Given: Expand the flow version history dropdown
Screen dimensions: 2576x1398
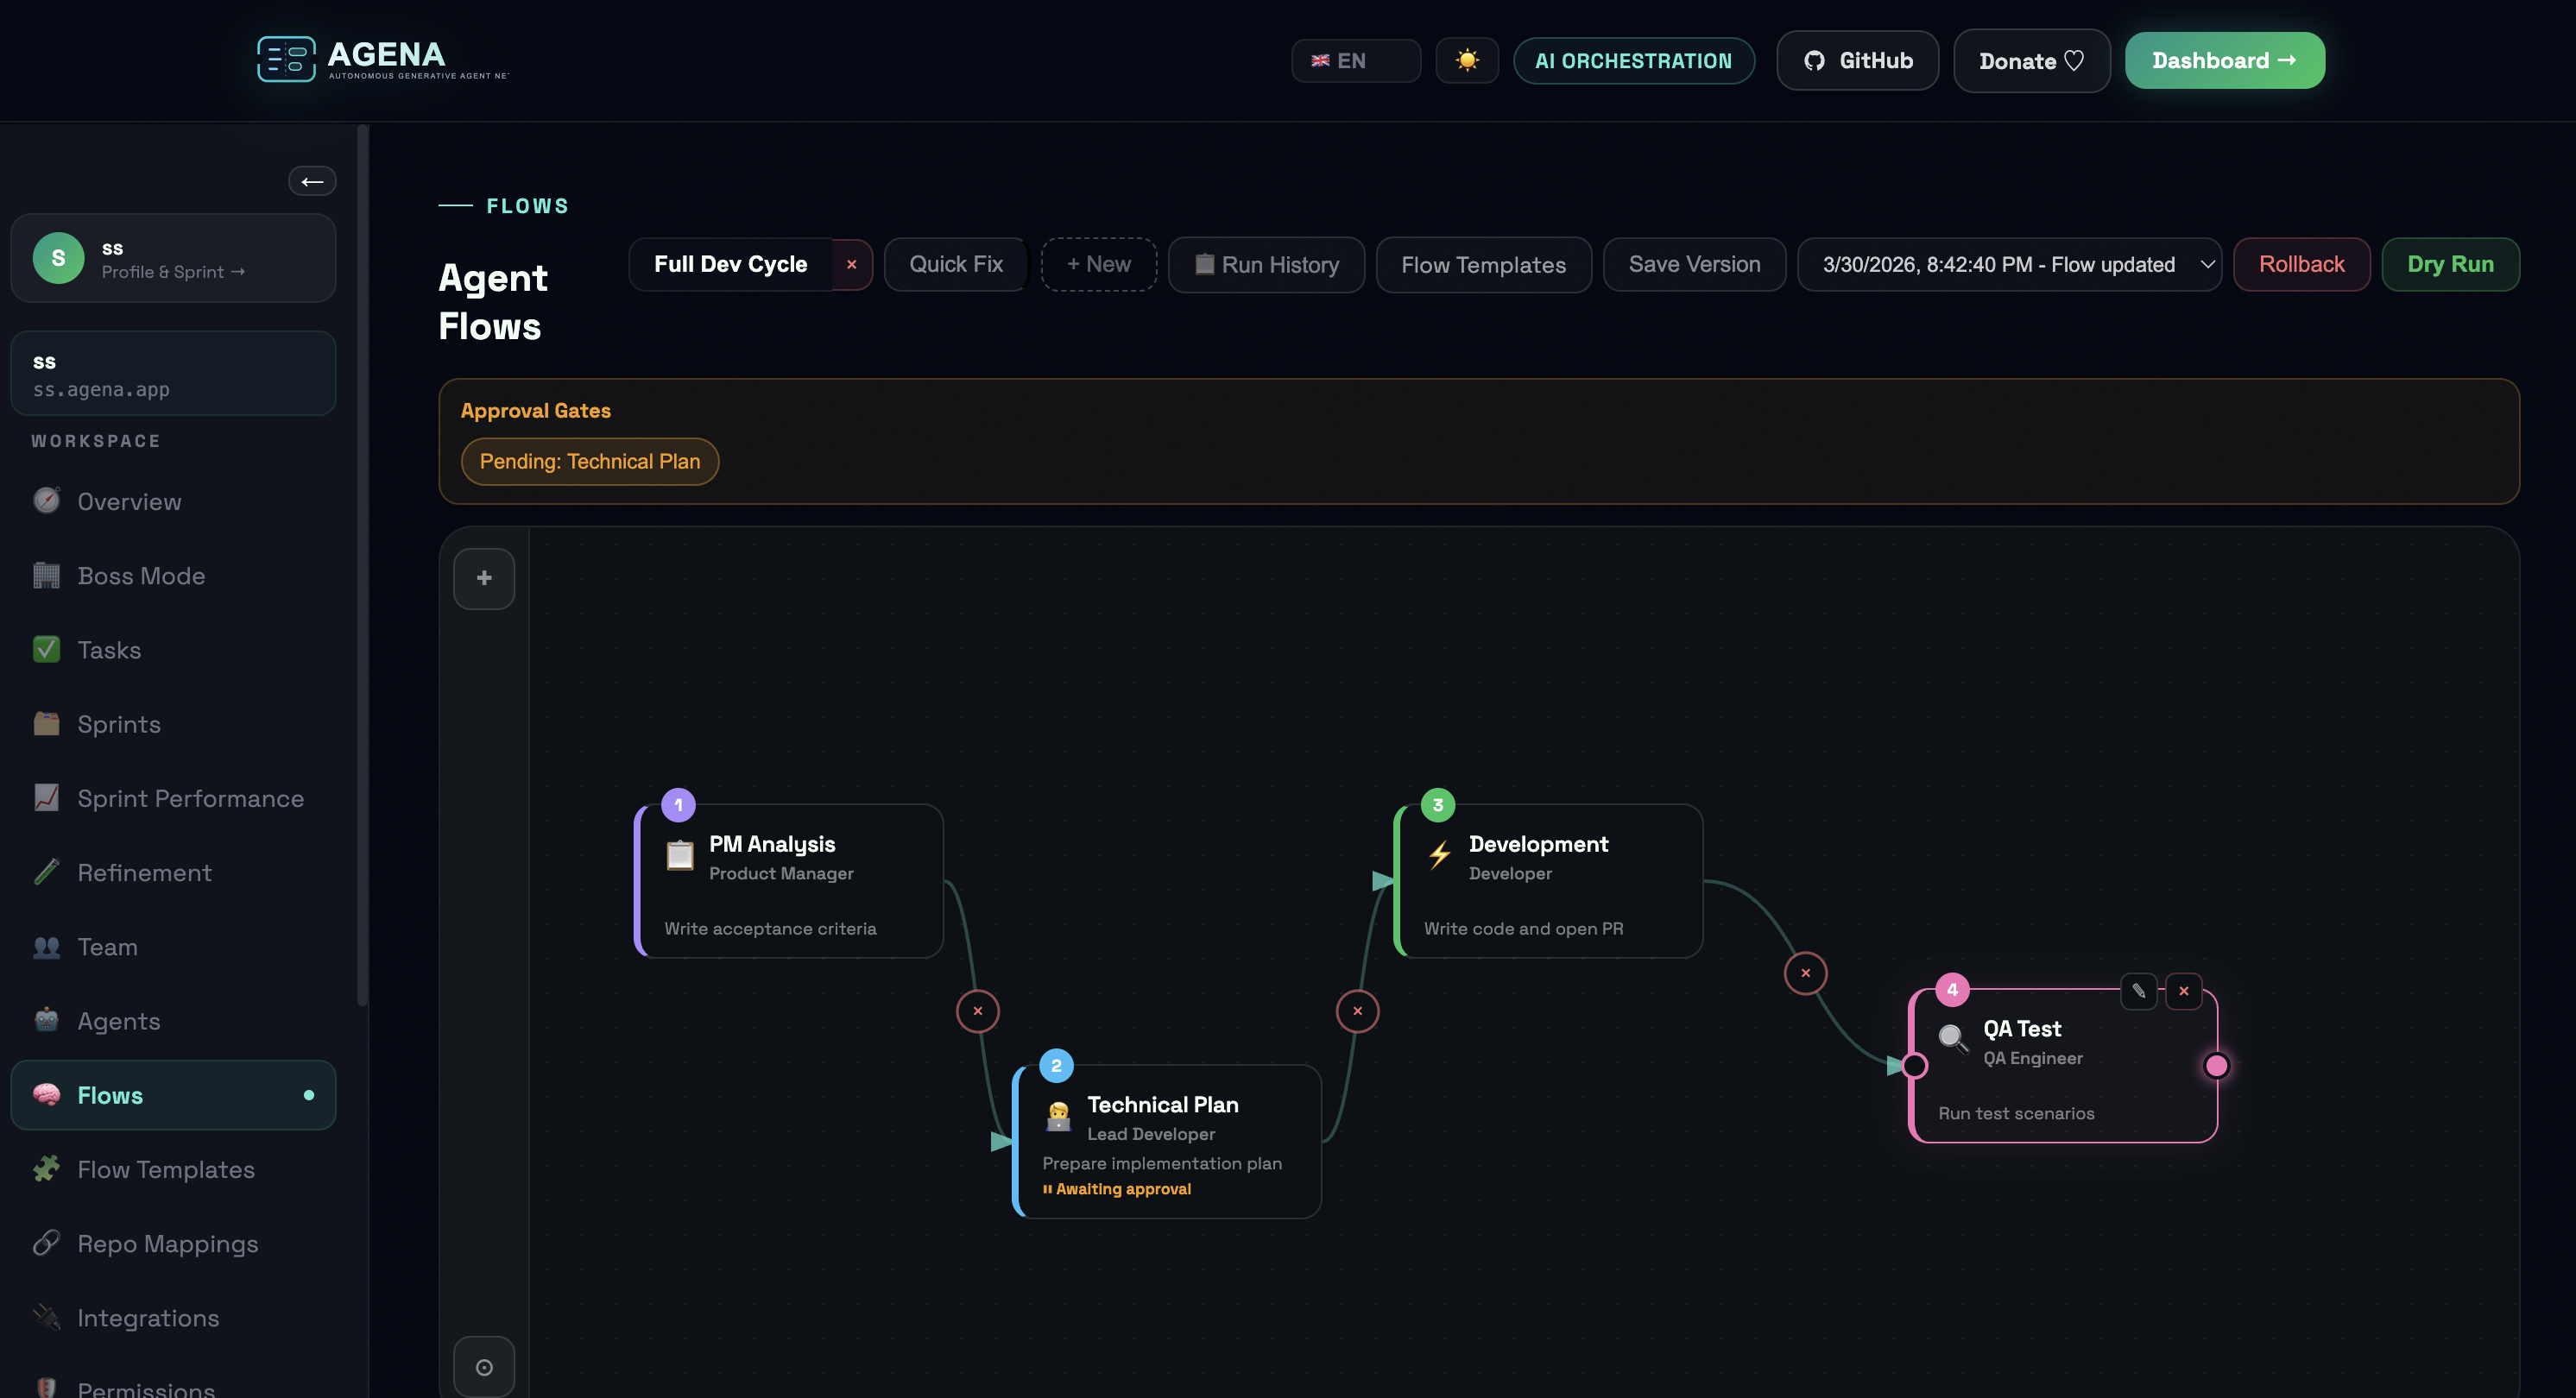Looking at the screenshot, I should [2008, 264].
